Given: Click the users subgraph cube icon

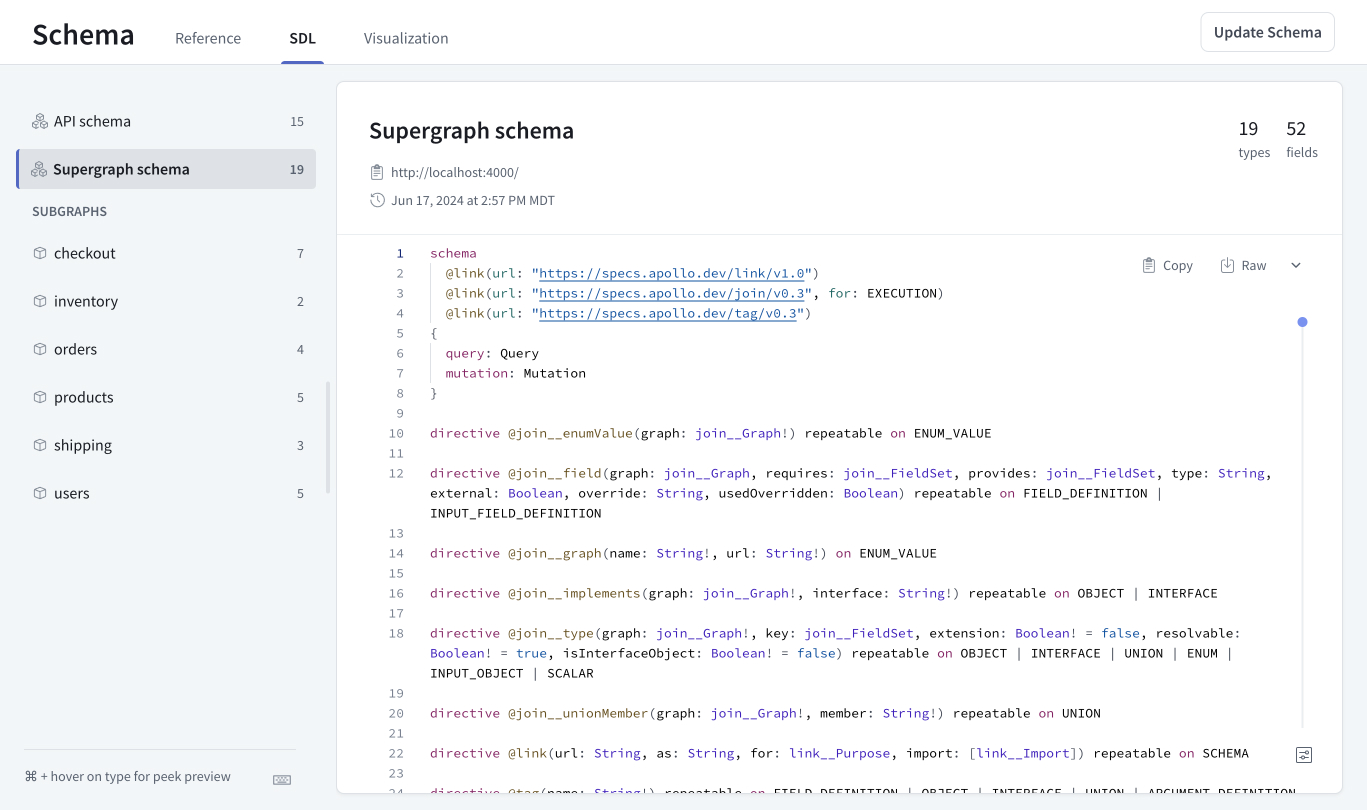Looking at the screenshot, I should click(40, 493).
